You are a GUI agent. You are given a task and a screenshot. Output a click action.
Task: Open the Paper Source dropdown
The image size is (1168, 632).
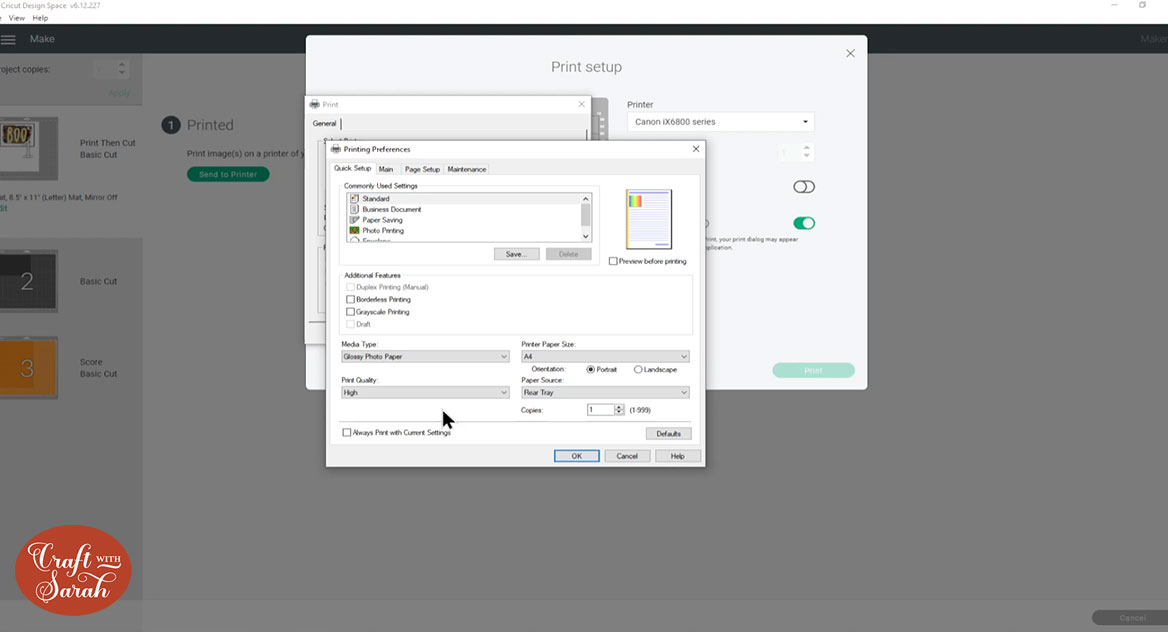(605, 393)
